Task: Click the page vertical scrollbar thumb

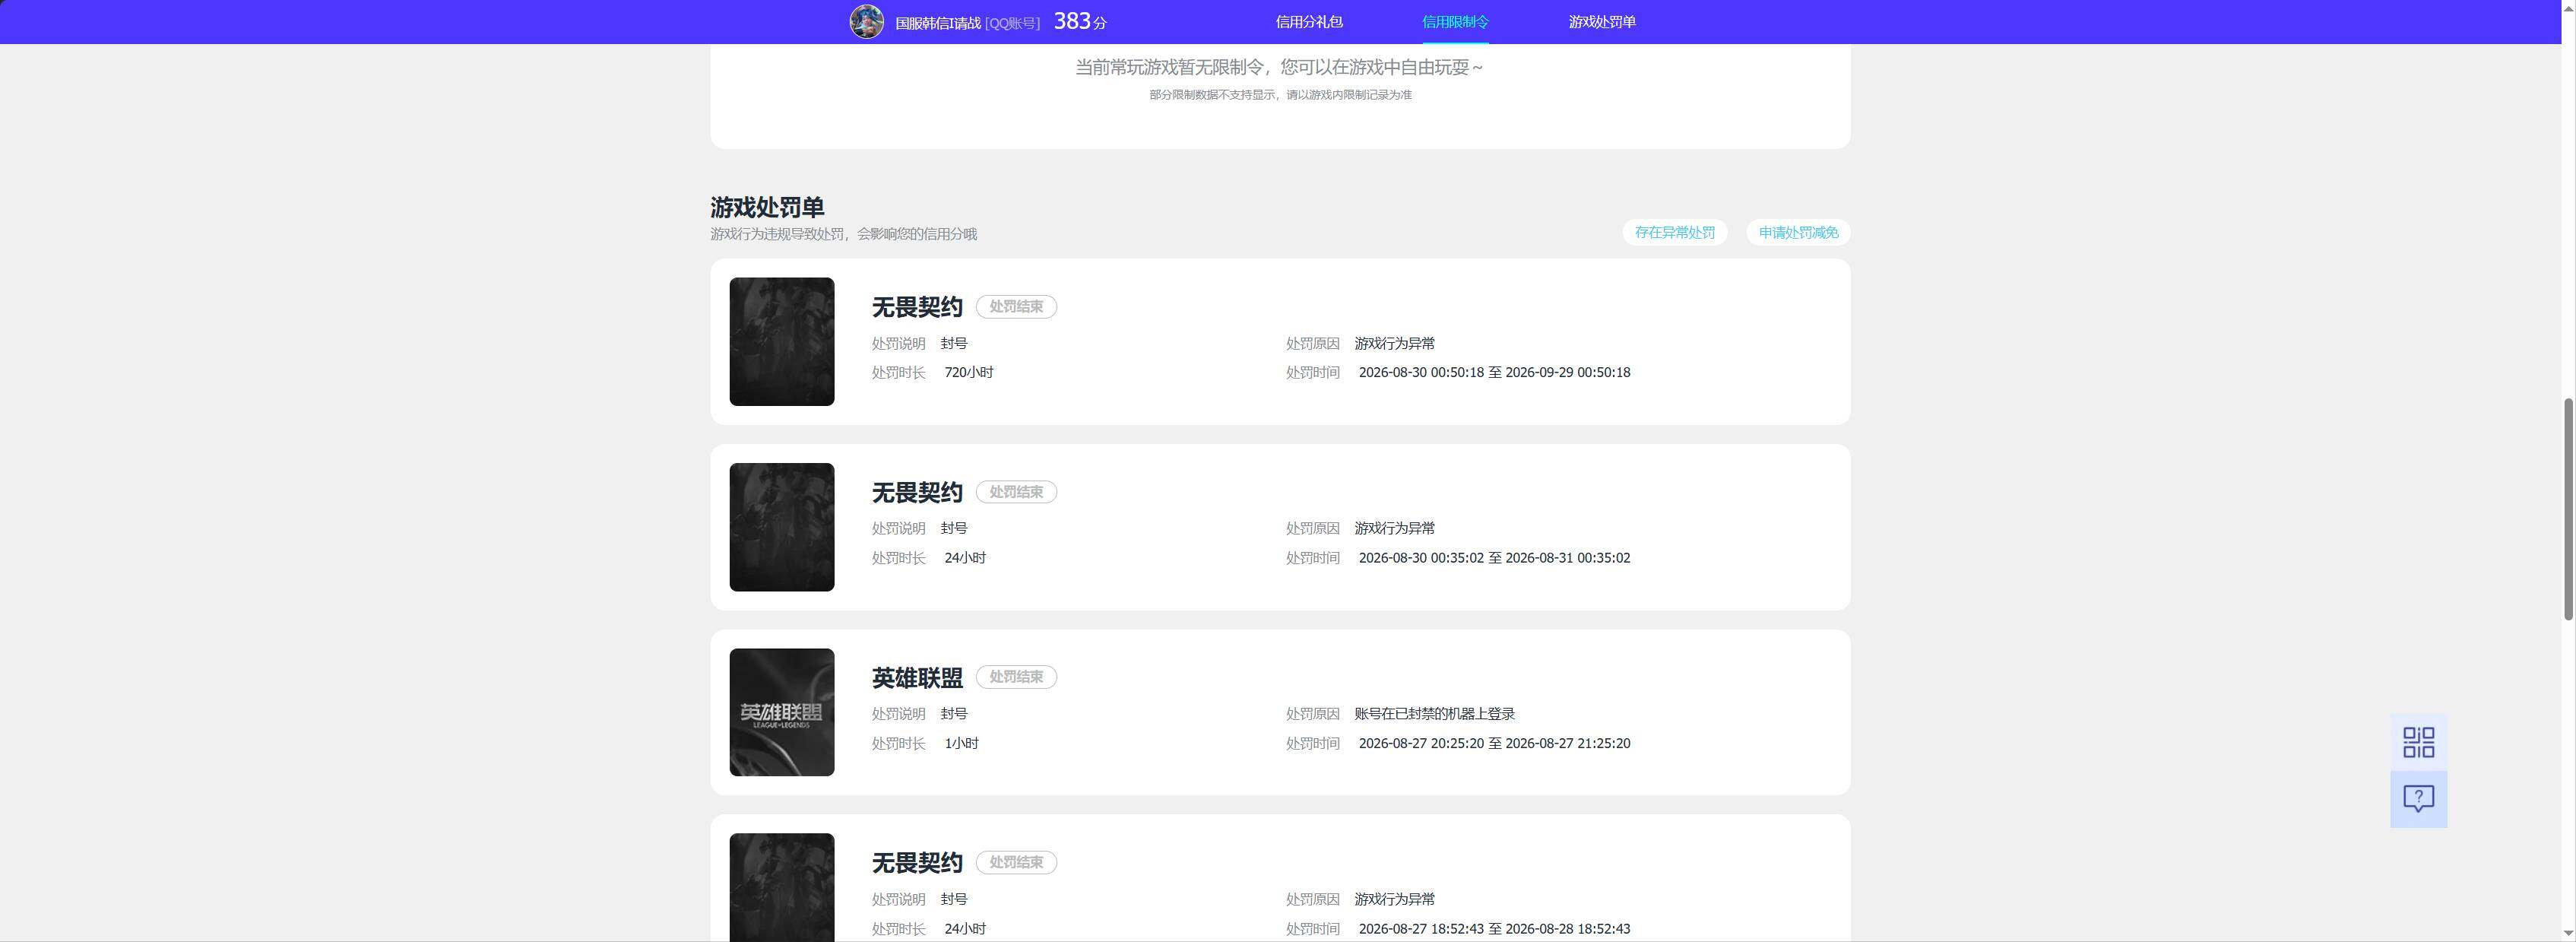Action: (2567, 509)
